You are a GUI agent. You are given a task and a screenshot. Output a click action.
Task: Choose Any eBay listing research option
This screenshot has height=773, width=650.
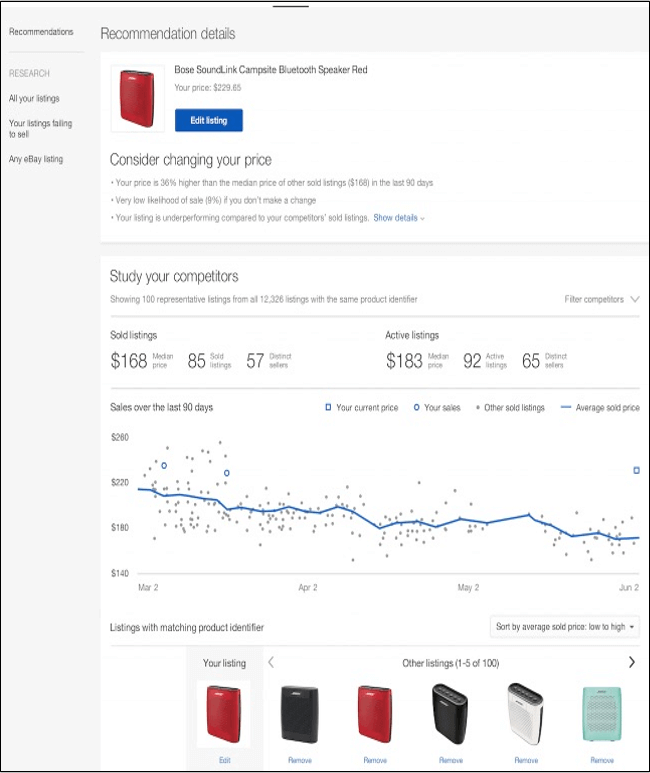pyautogui.click(x=36, y=159)
